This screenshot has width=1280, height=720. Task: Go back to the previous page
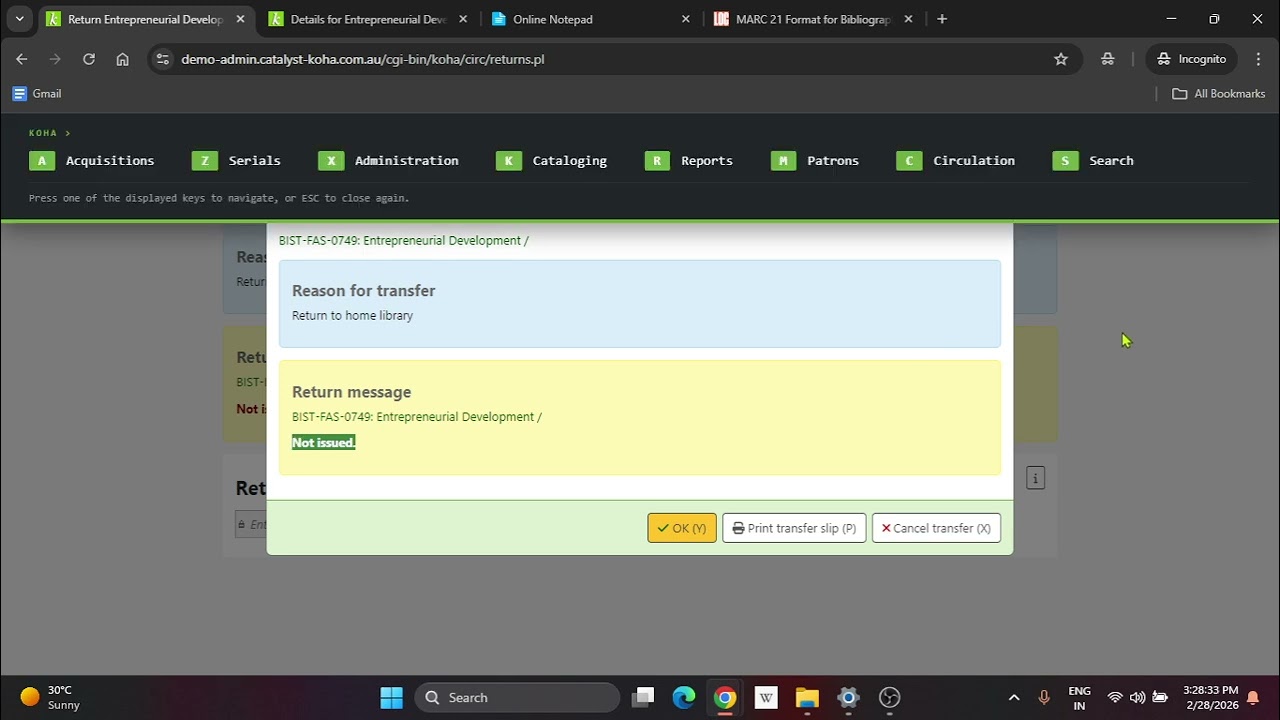point(22,59)
